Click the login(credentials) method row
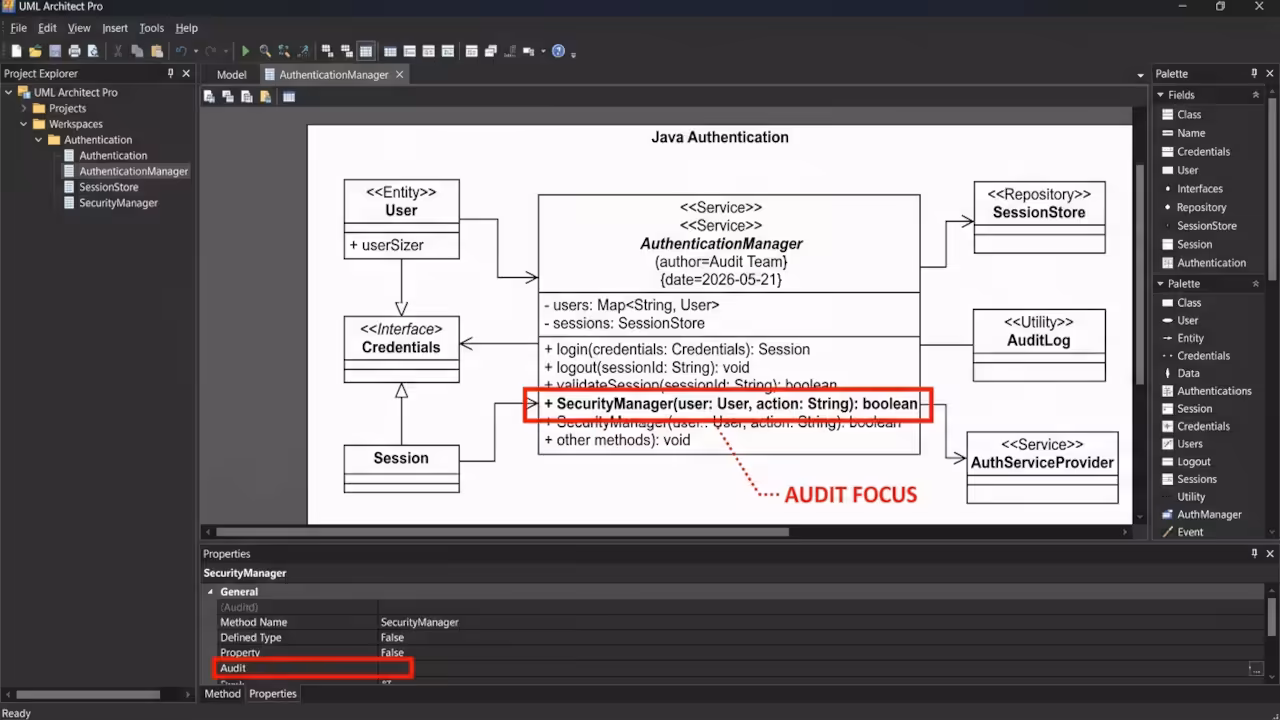The height and width of the screenshot is (720, 1280). coord(677,349)
